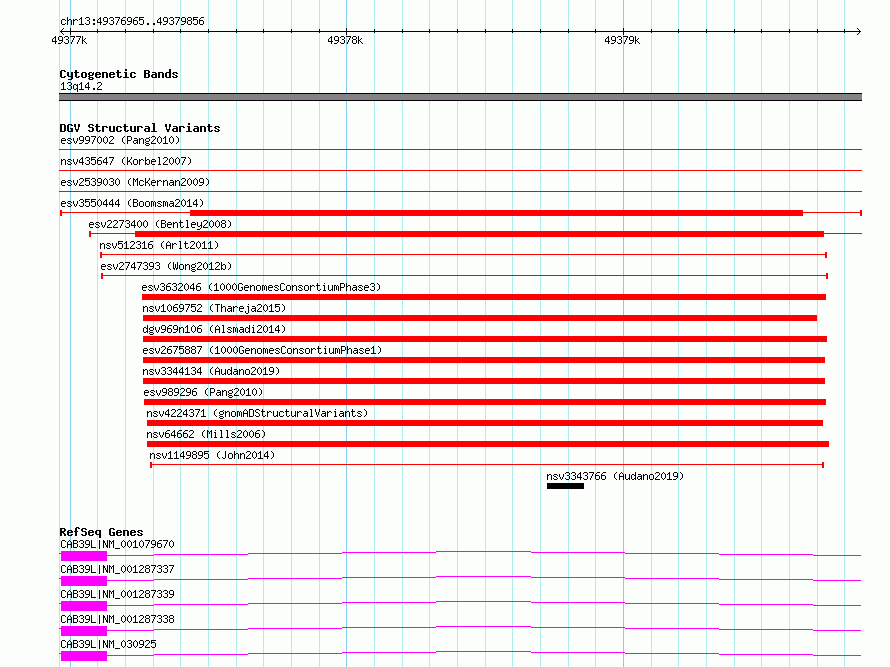
Task: Click the 49377k ruler tick label
Action: (x=69, y=40)
